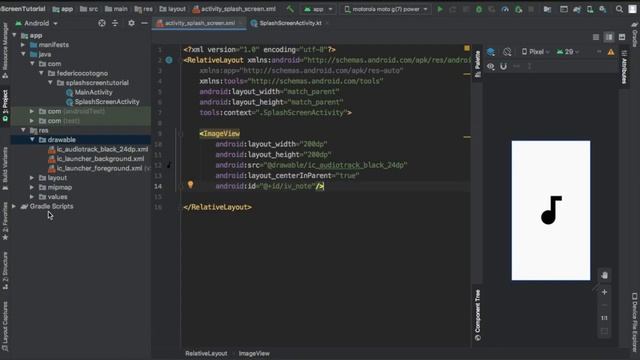
Task: Expand the manifests folder
Action: pyautogui.click(x=23, y=45)
